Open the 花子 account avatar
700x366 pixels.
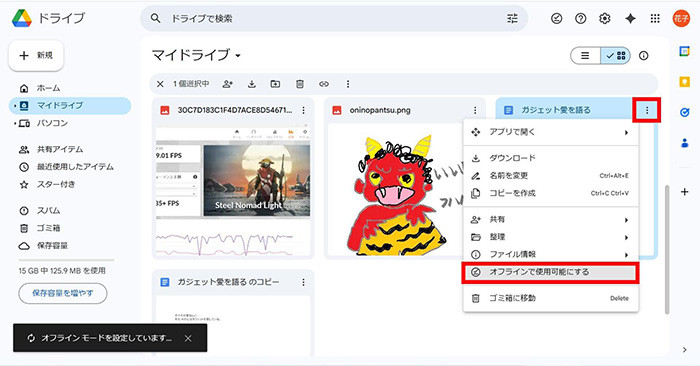tap(681, 18)
